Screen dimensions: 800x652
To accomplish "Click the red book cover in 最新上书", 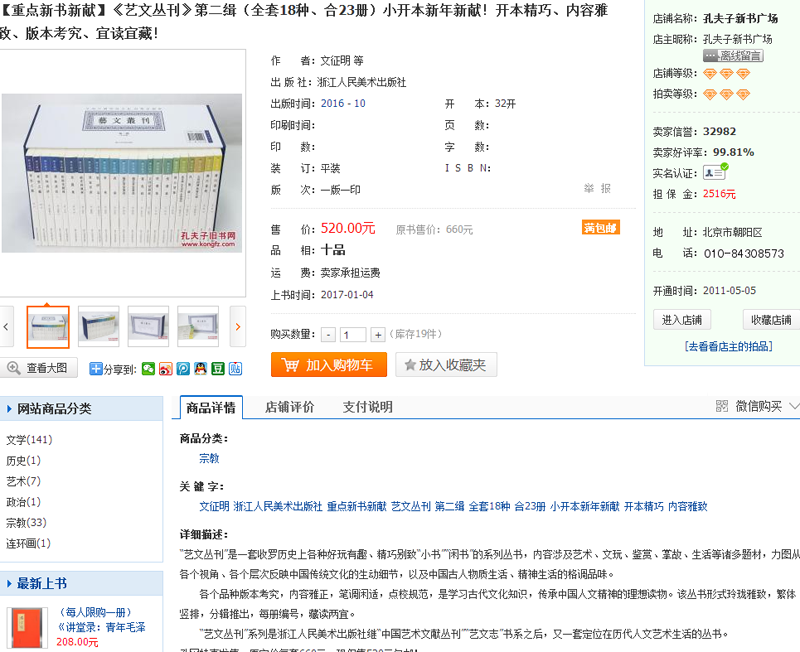I will (27, 628).
